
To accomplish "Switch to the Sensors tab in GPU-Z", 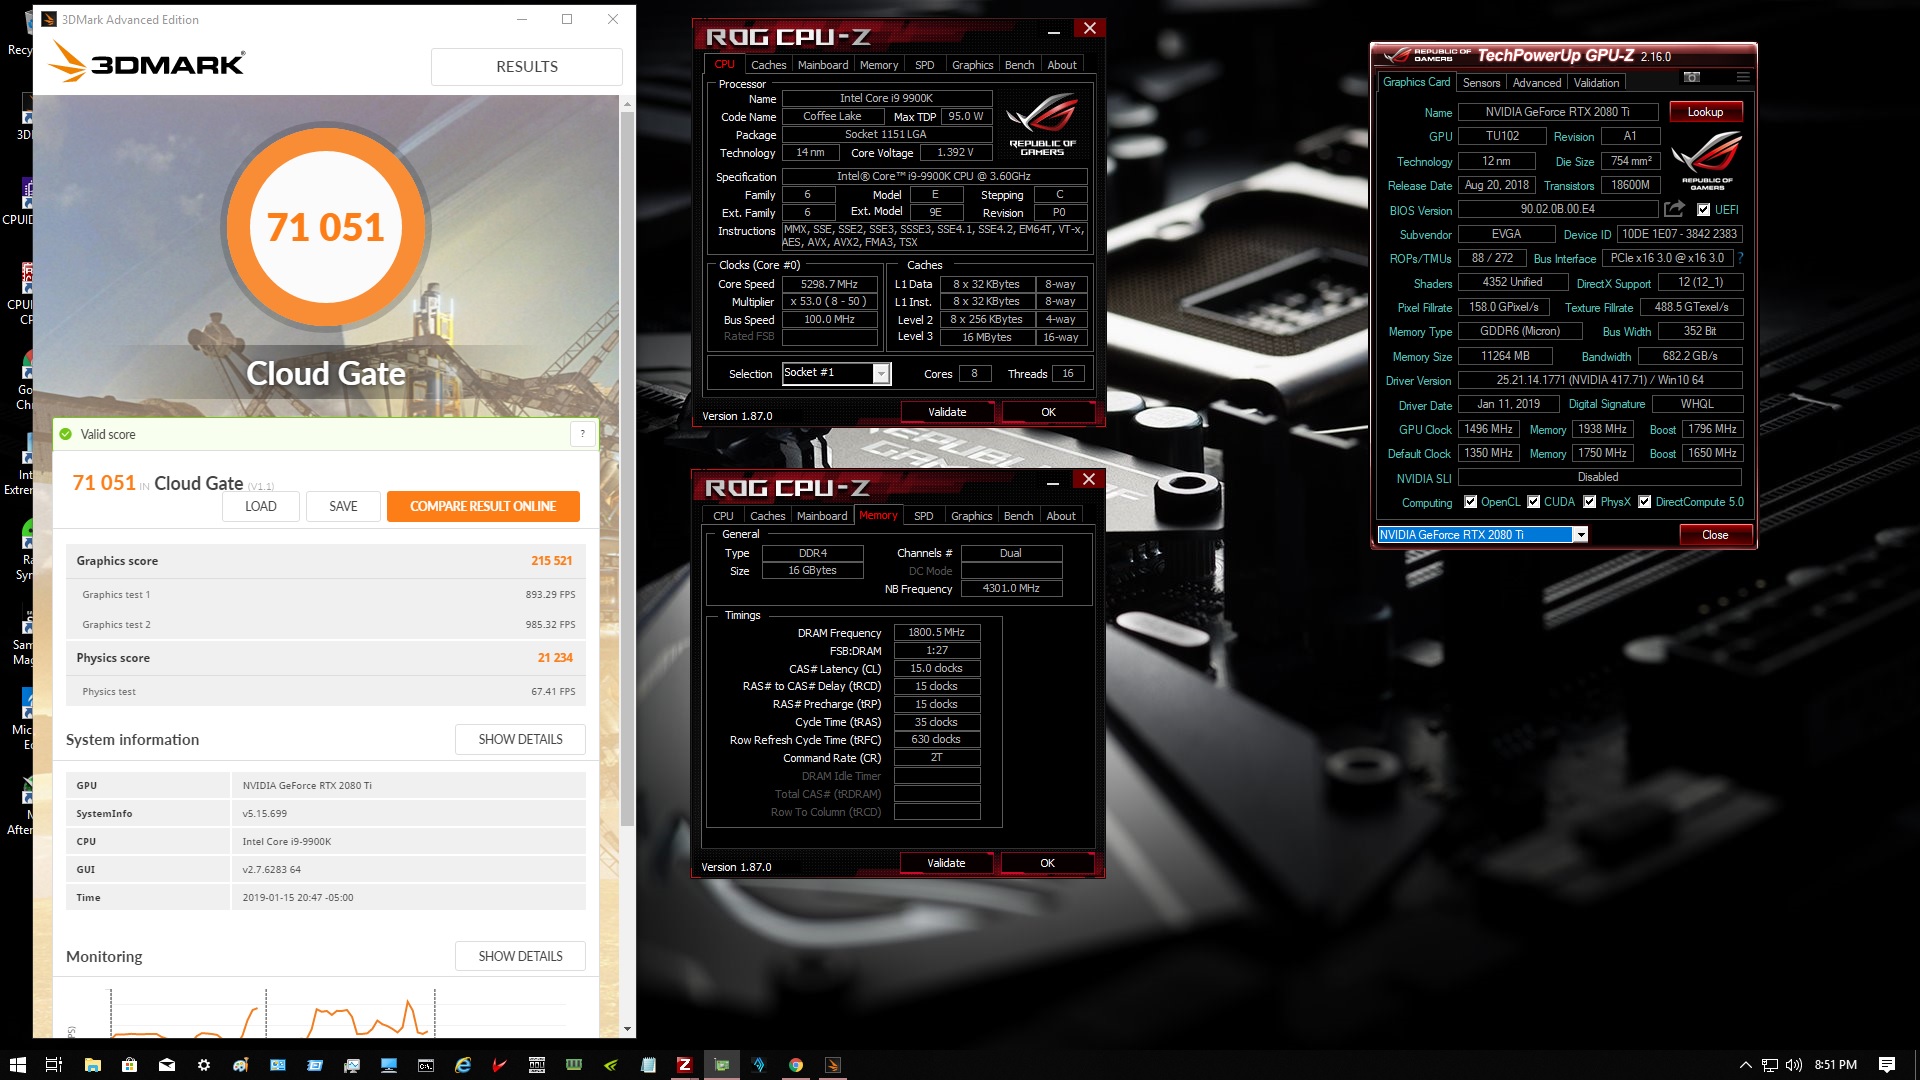I will 1481,83.
